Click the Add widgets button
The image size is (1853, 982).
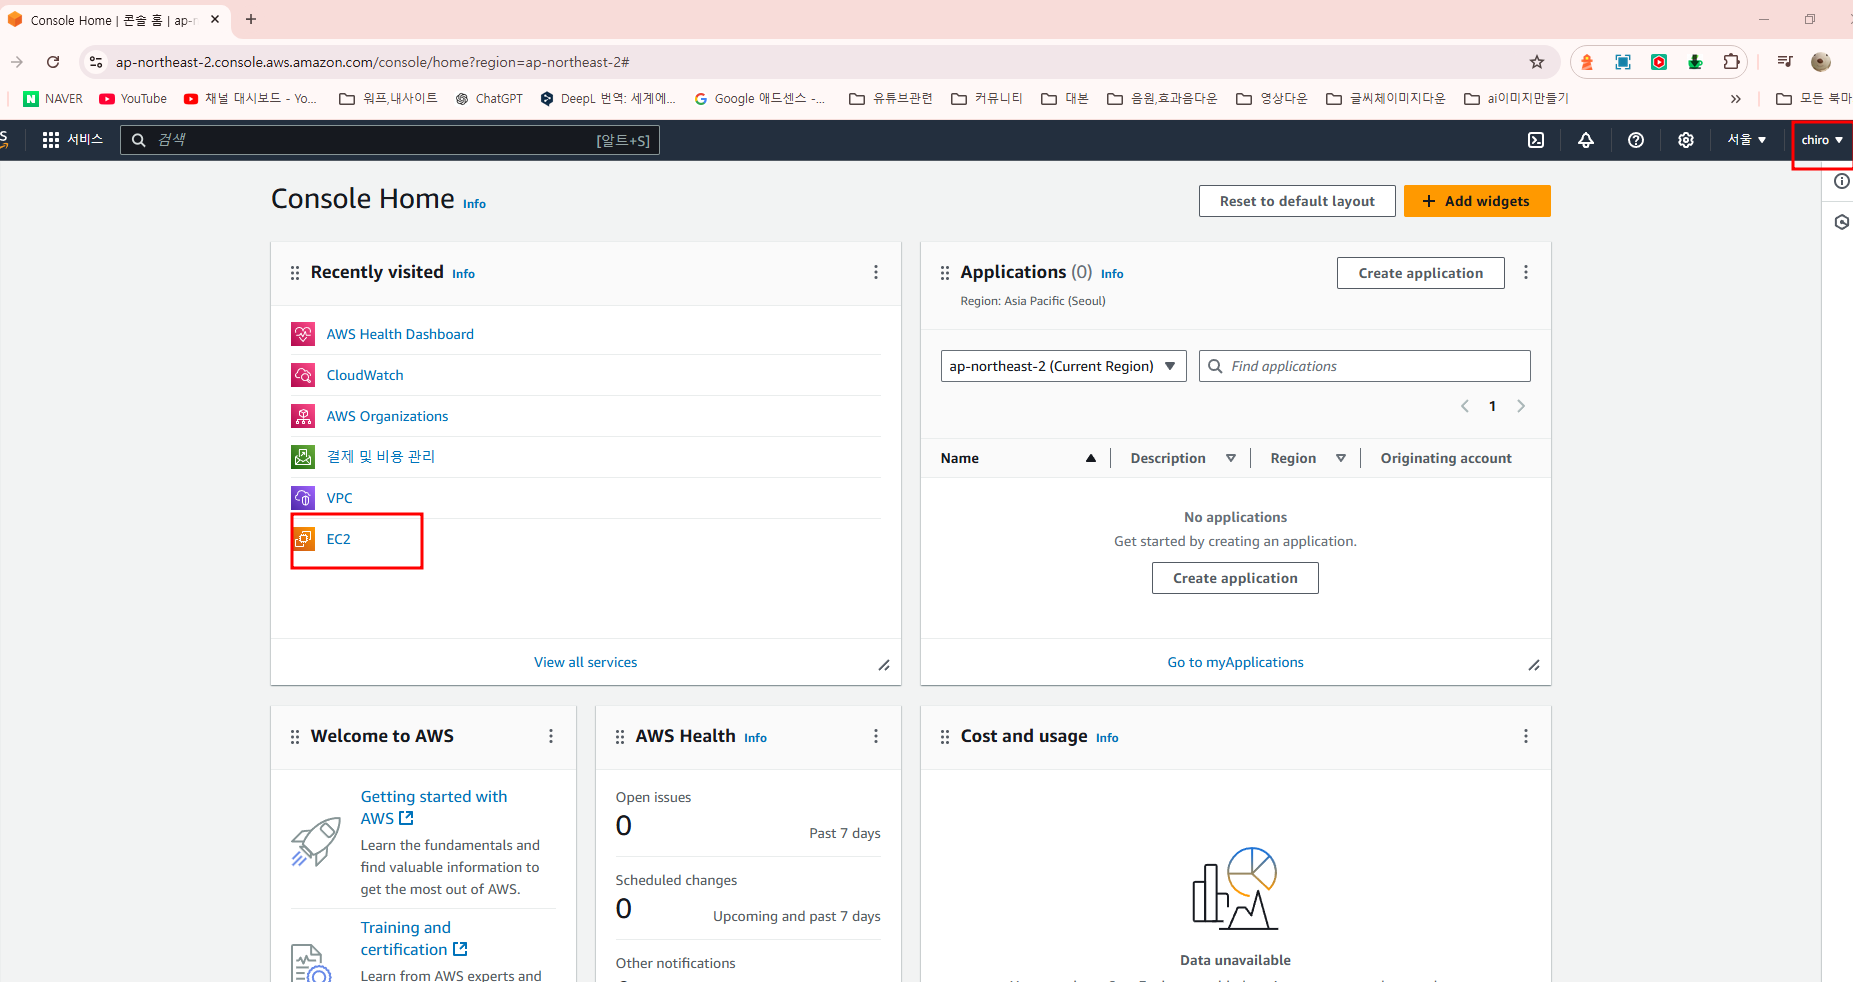coord(1477,201)
